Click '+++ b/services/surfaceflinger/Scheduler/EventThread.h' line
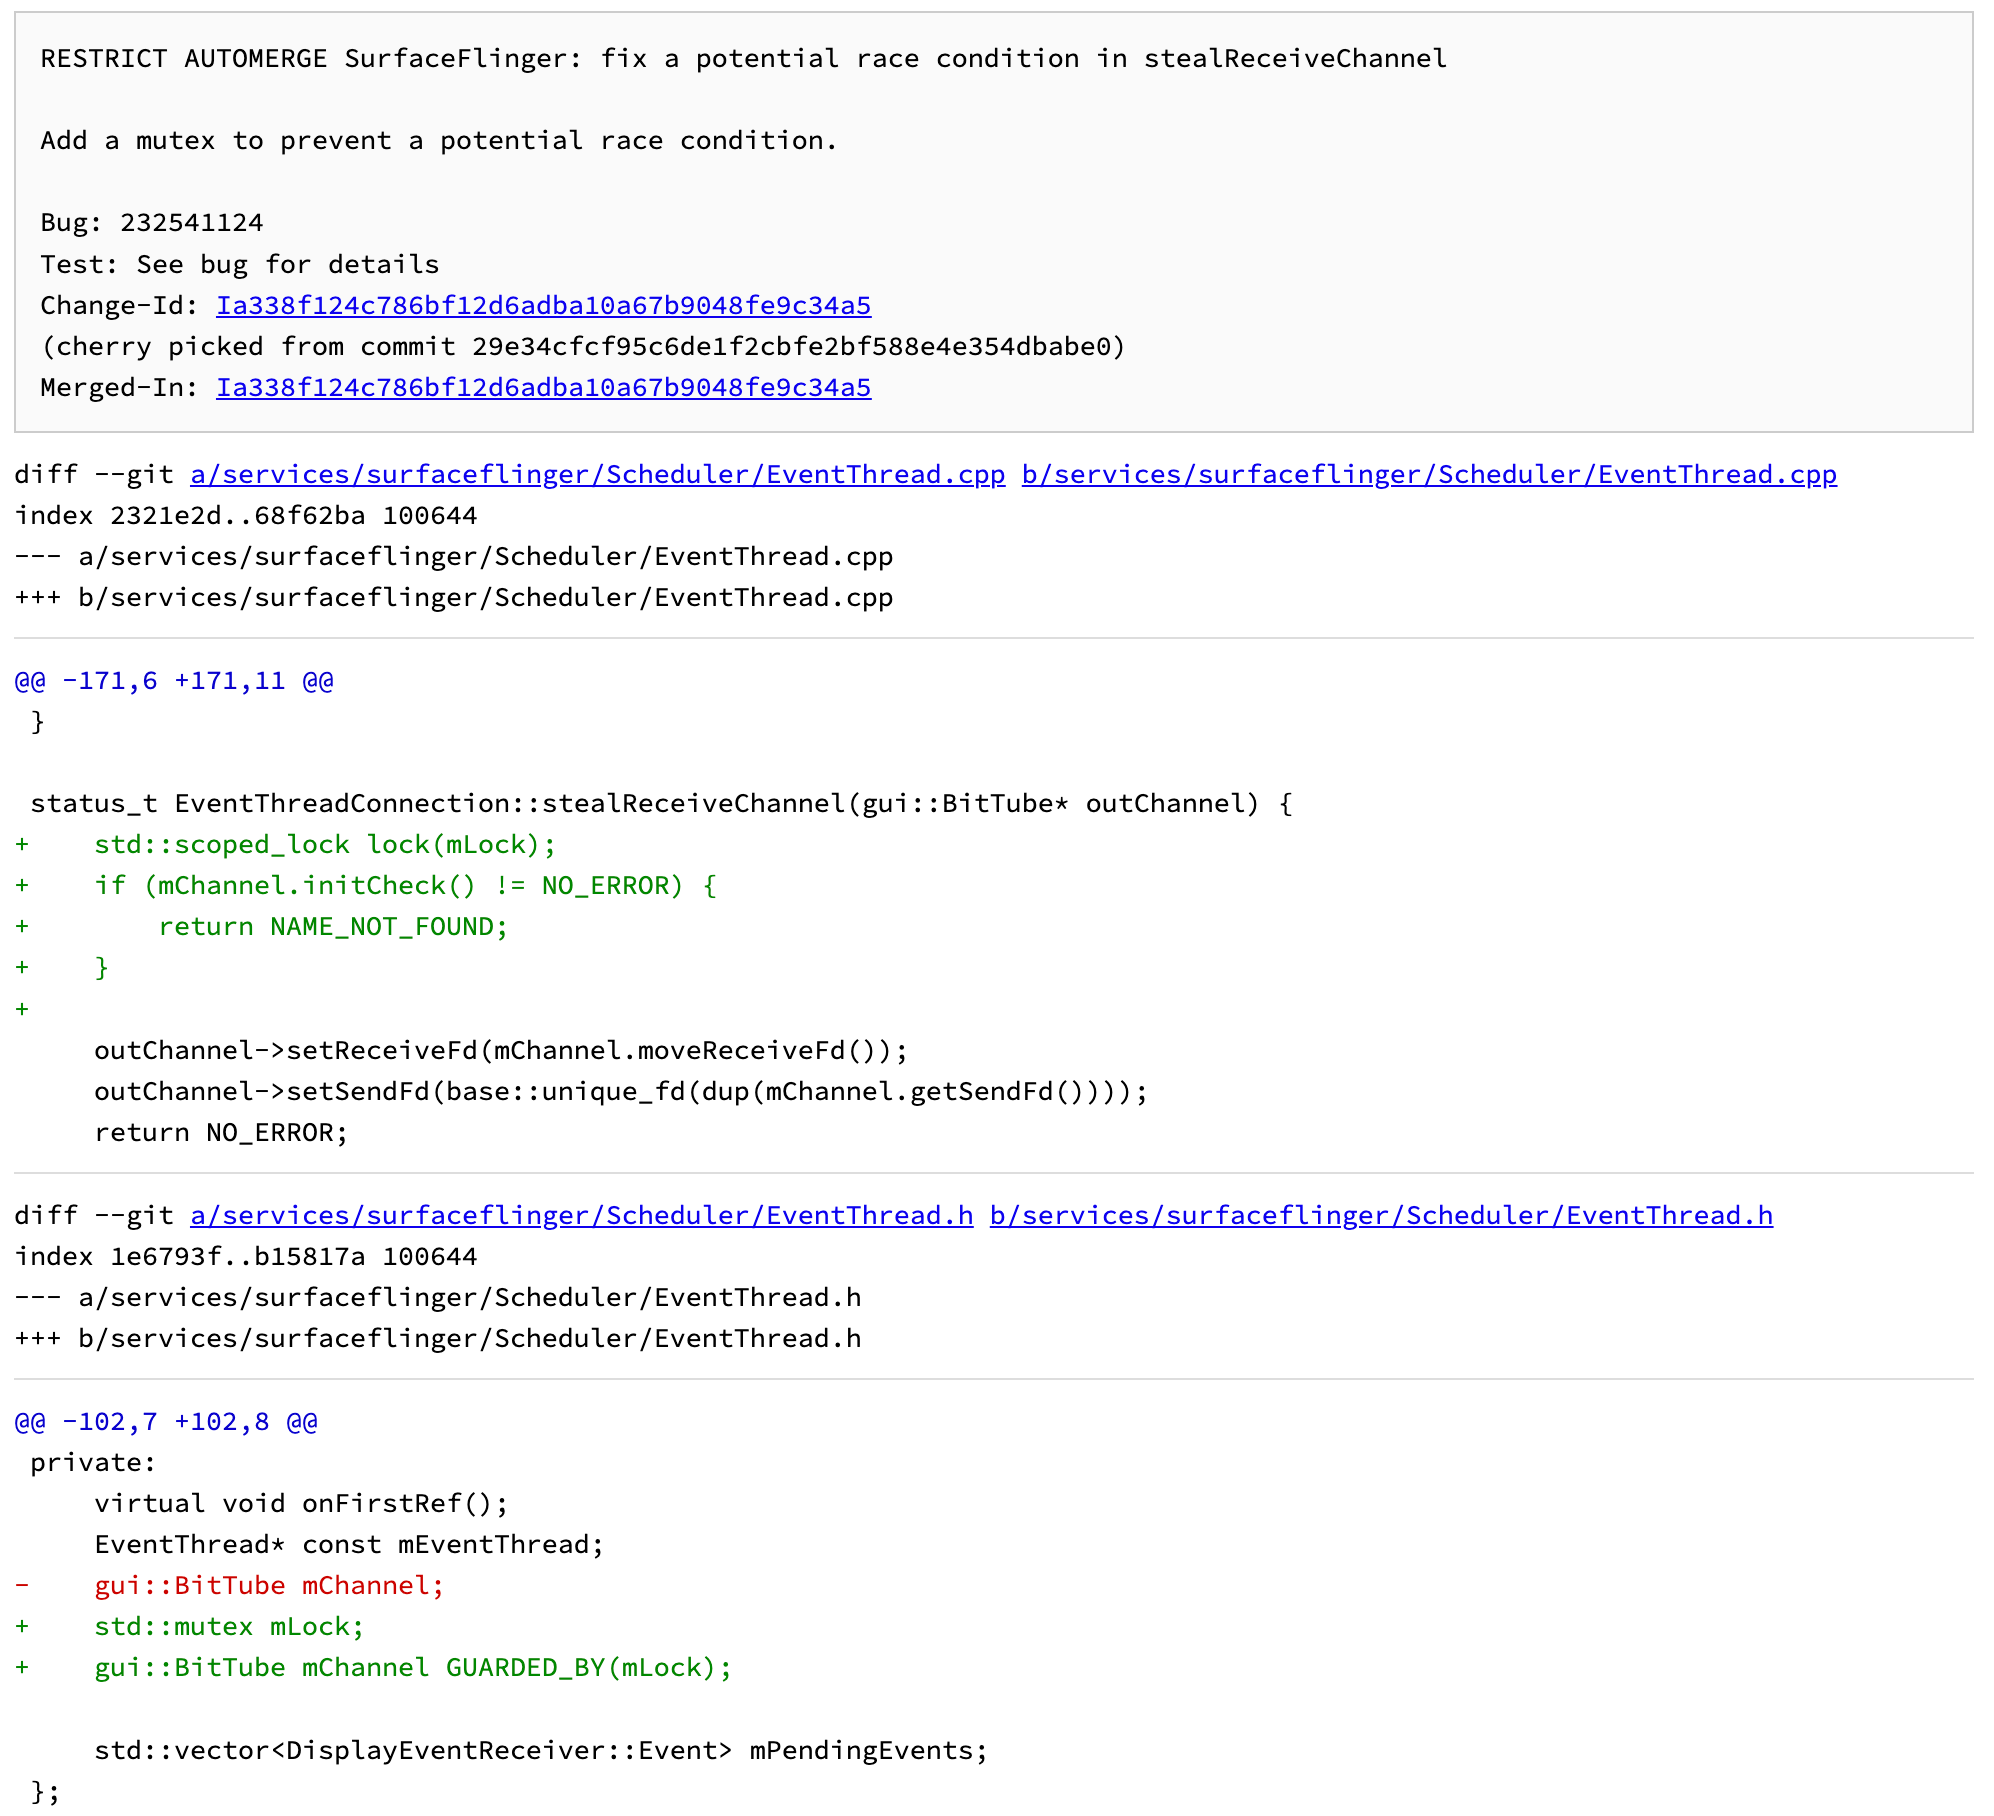Viewport: 1994px width, 1816px height. pyautogui.click(x=438, y=1338)
